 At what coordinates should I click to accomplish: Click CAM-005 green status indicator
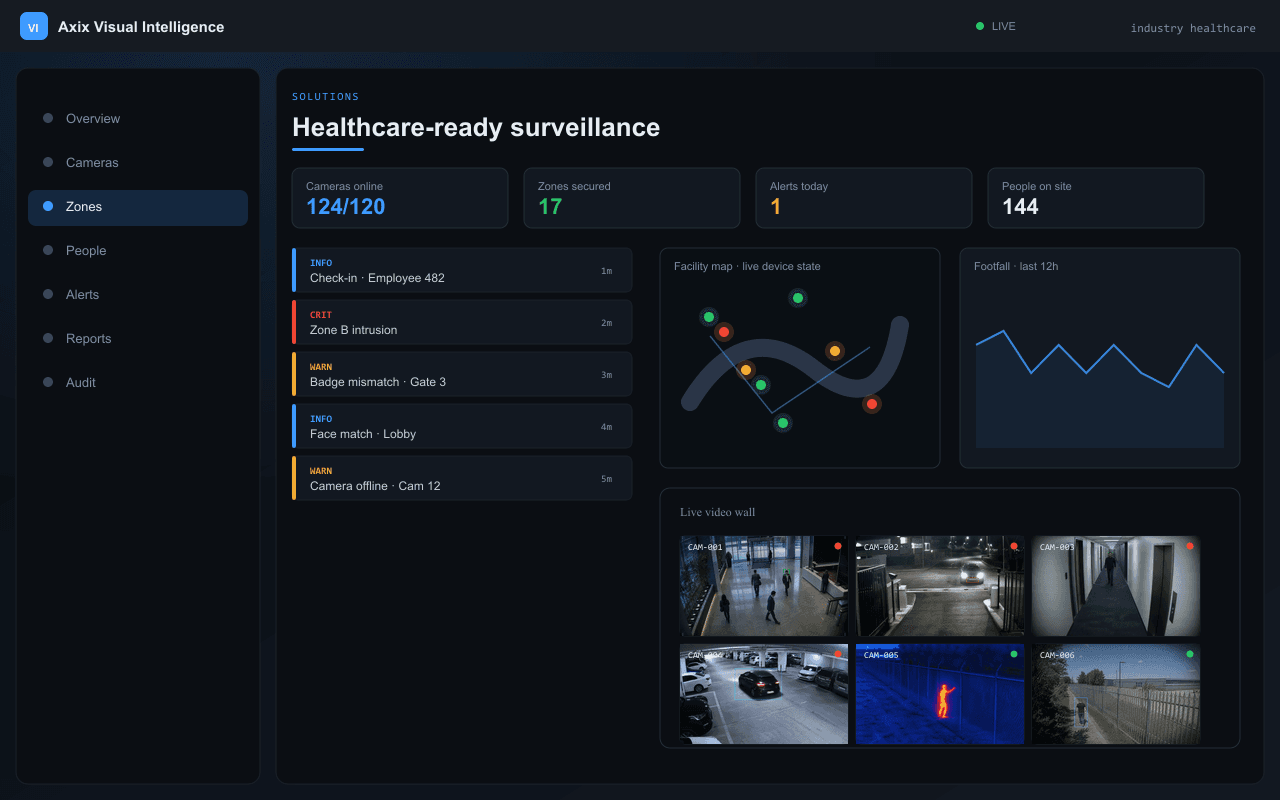tap(1014, 654)
